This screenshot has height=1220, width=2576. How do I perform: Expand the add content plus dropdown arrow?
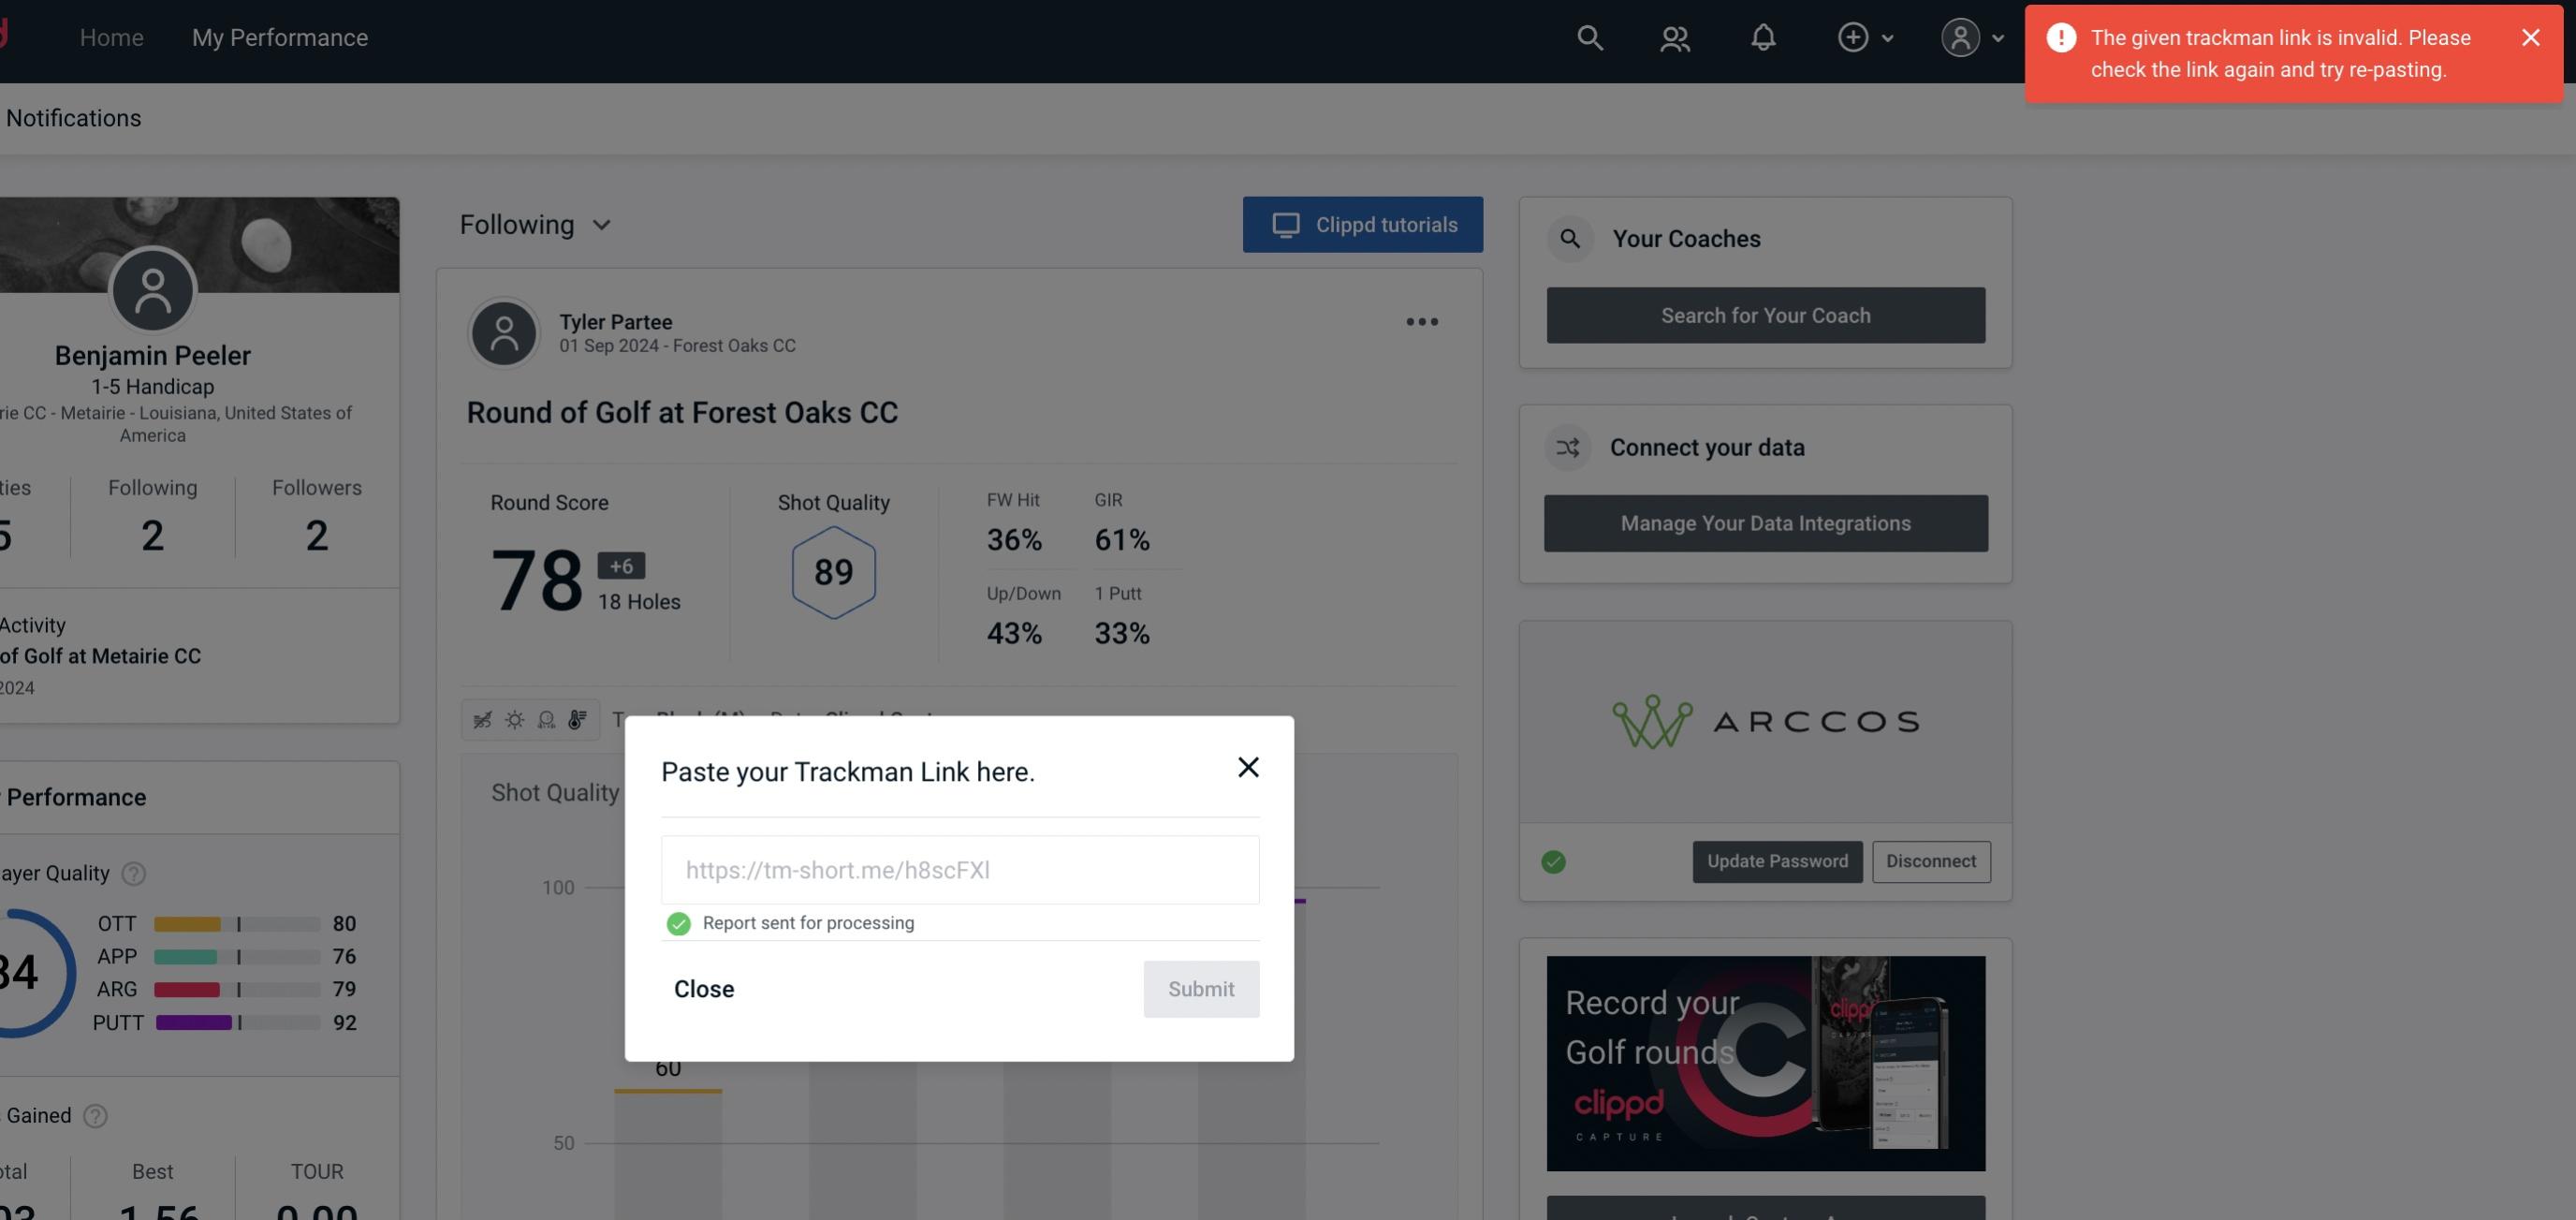pyautogui.click(x=1888, y=37)
